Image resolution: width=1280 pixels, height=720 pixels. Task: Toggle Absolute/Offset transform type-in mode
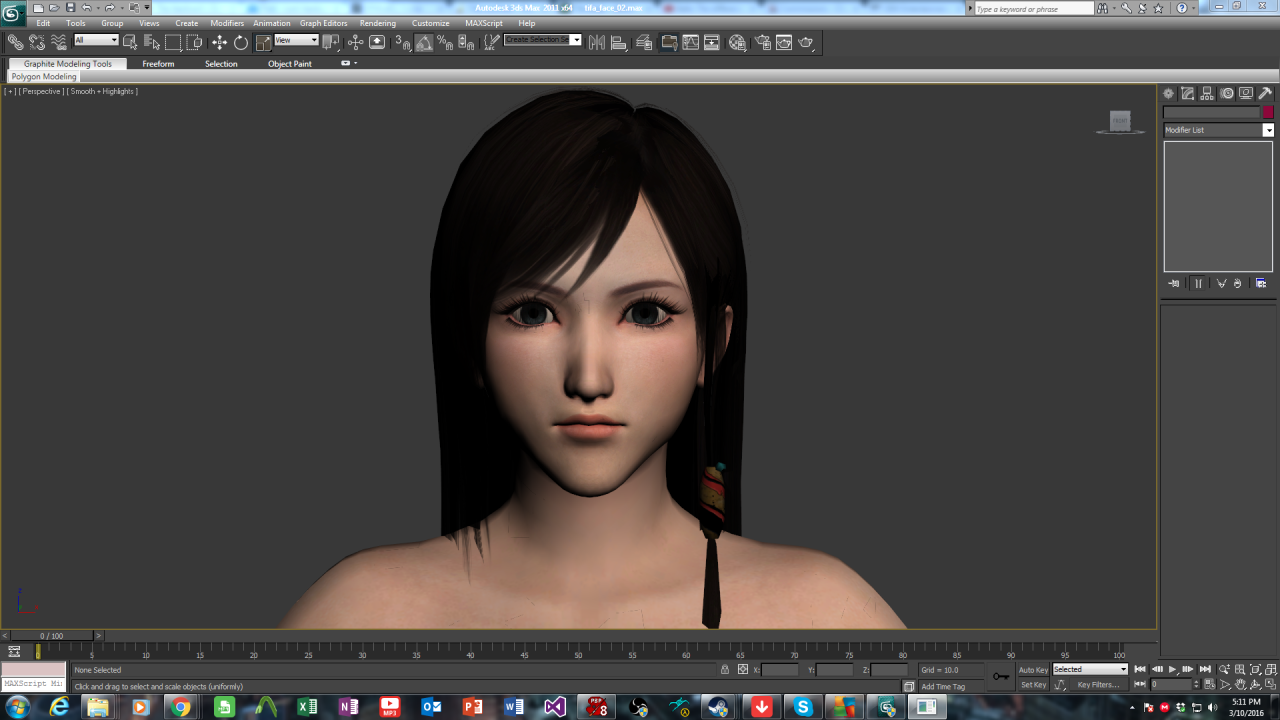pos(742,669)
